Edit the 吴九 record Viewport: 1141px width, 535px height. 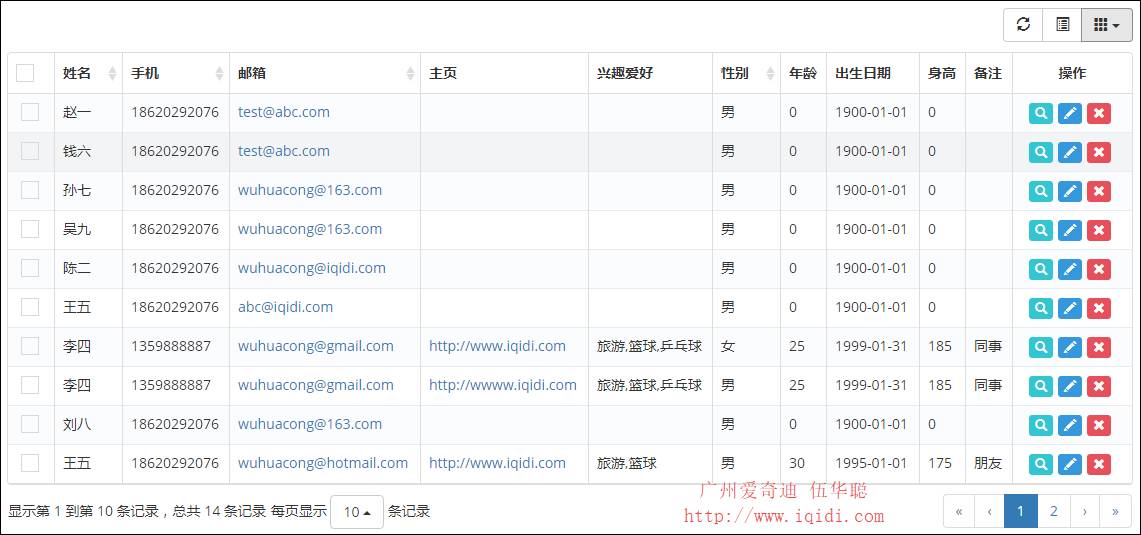1070,230
